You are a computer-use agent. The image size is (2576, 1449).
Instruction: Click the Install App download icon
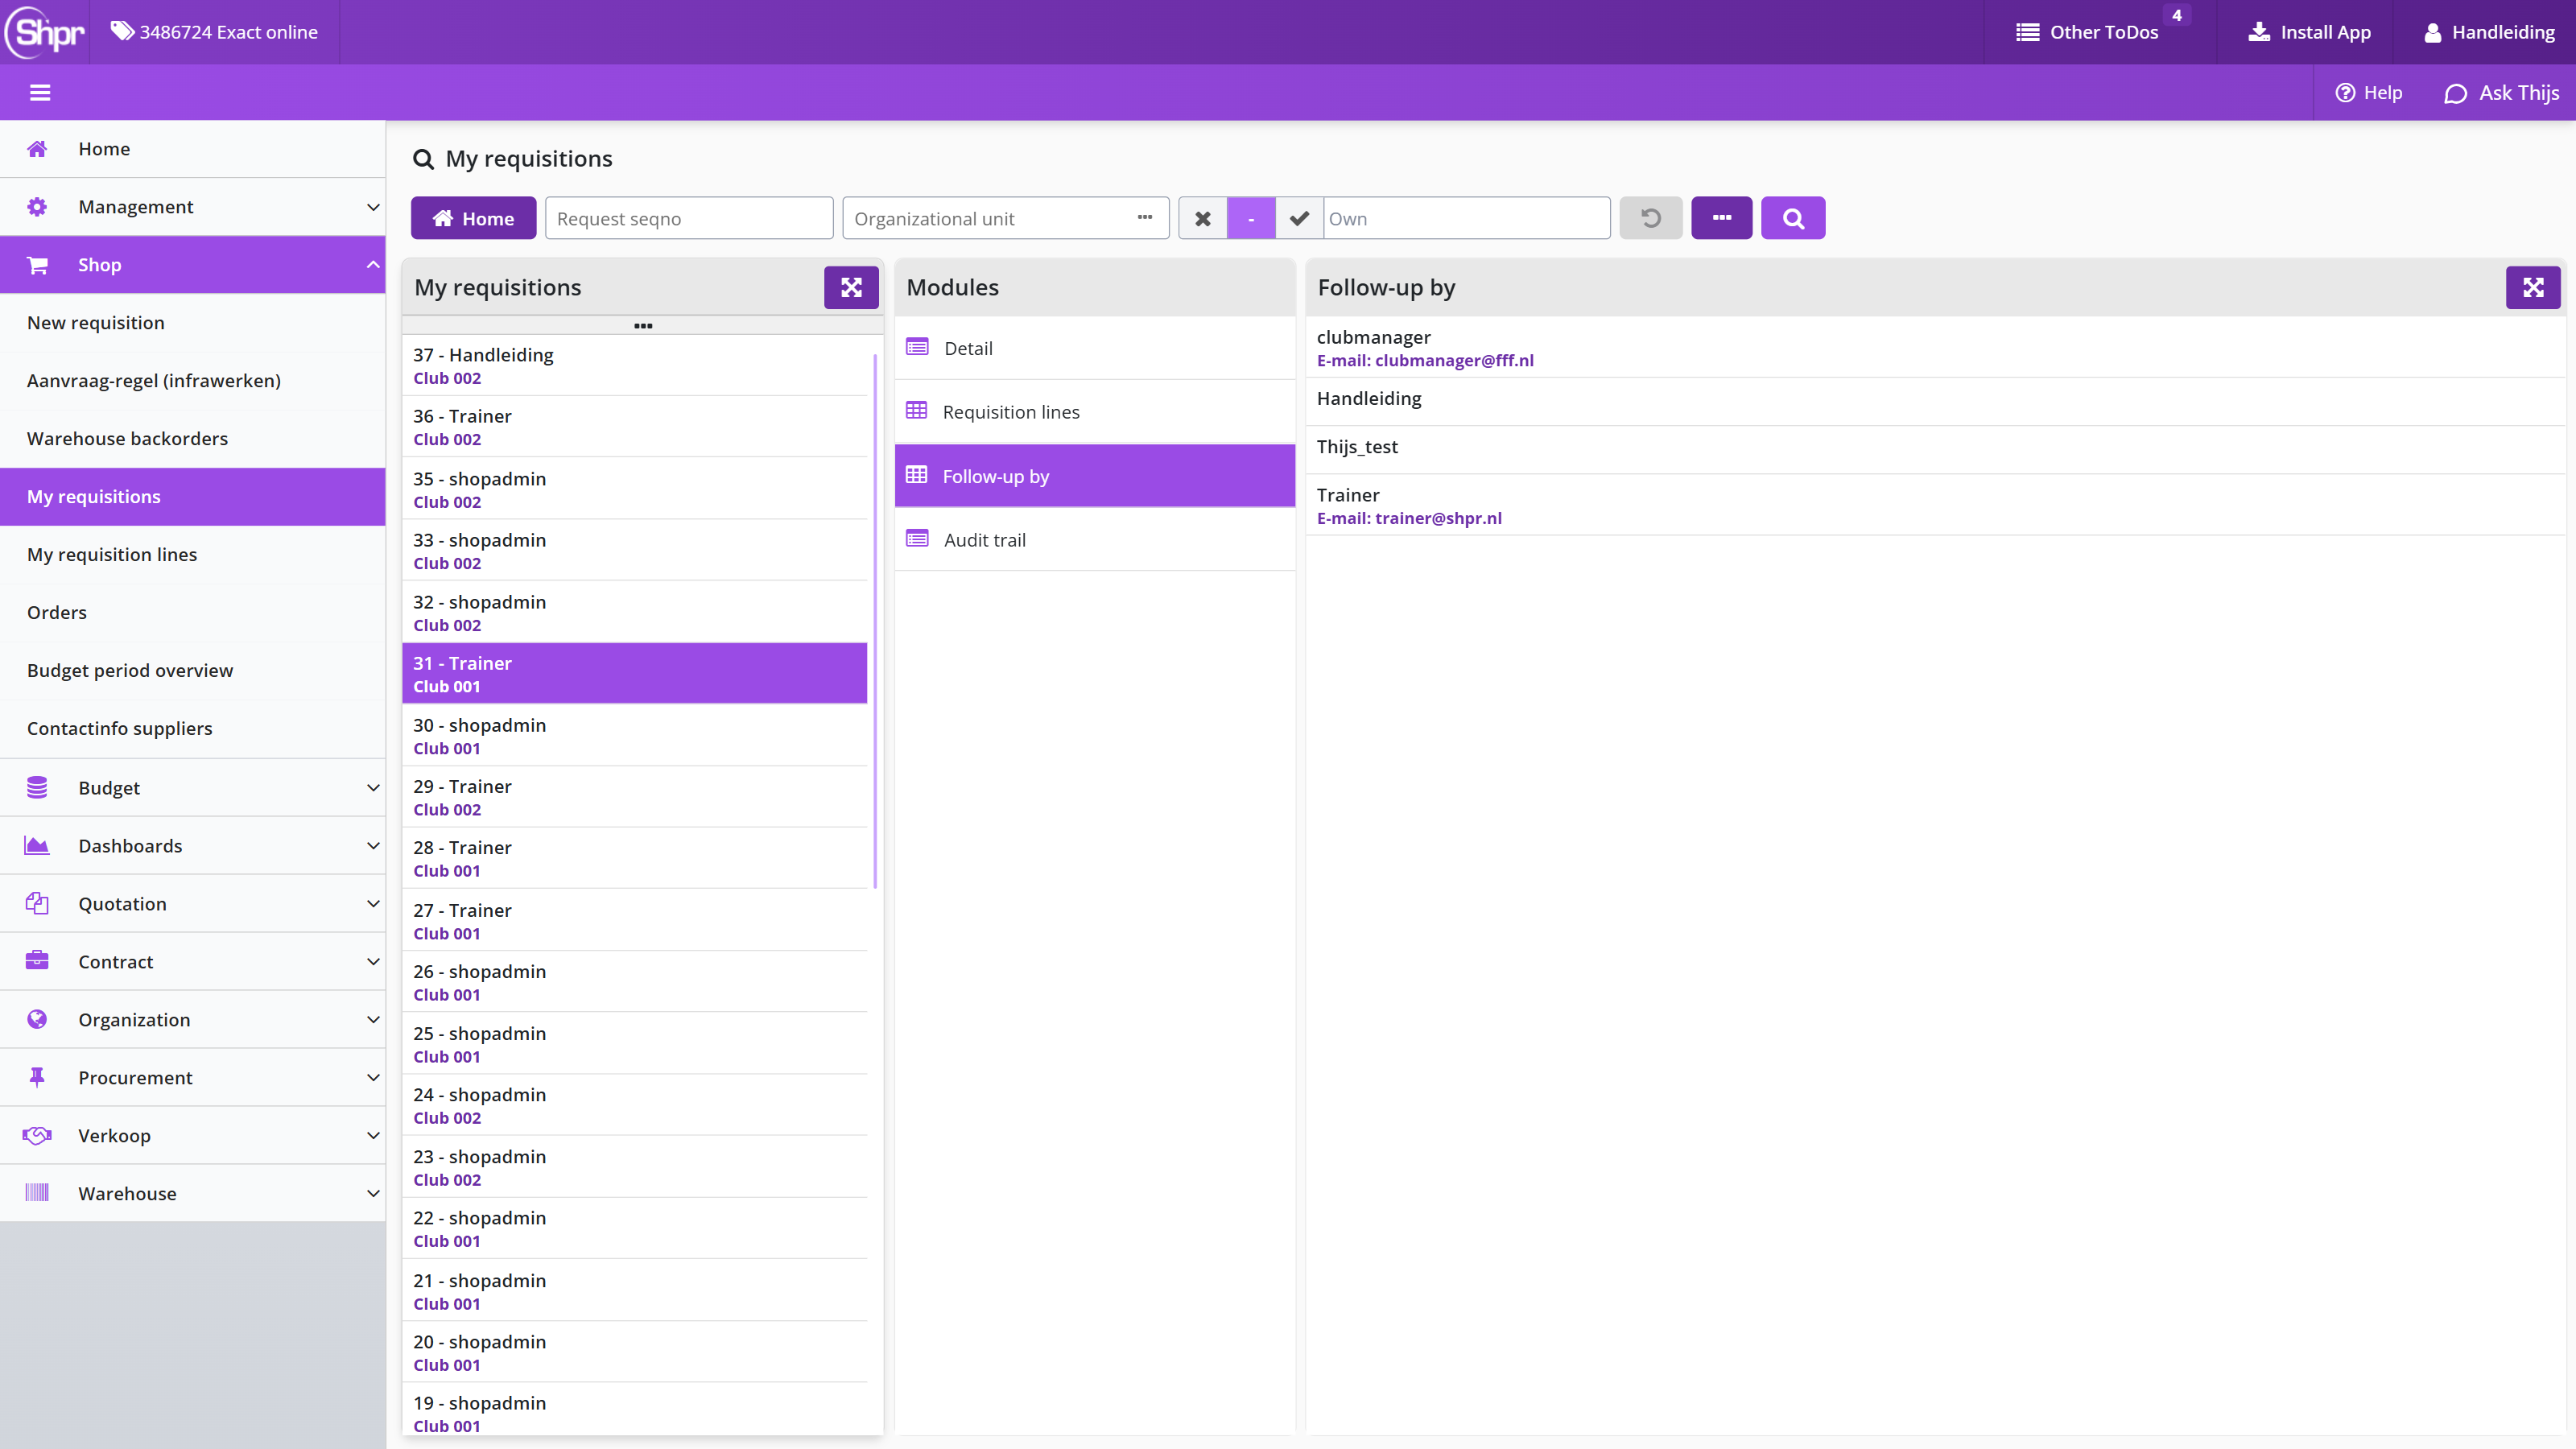coord(2259,32)
